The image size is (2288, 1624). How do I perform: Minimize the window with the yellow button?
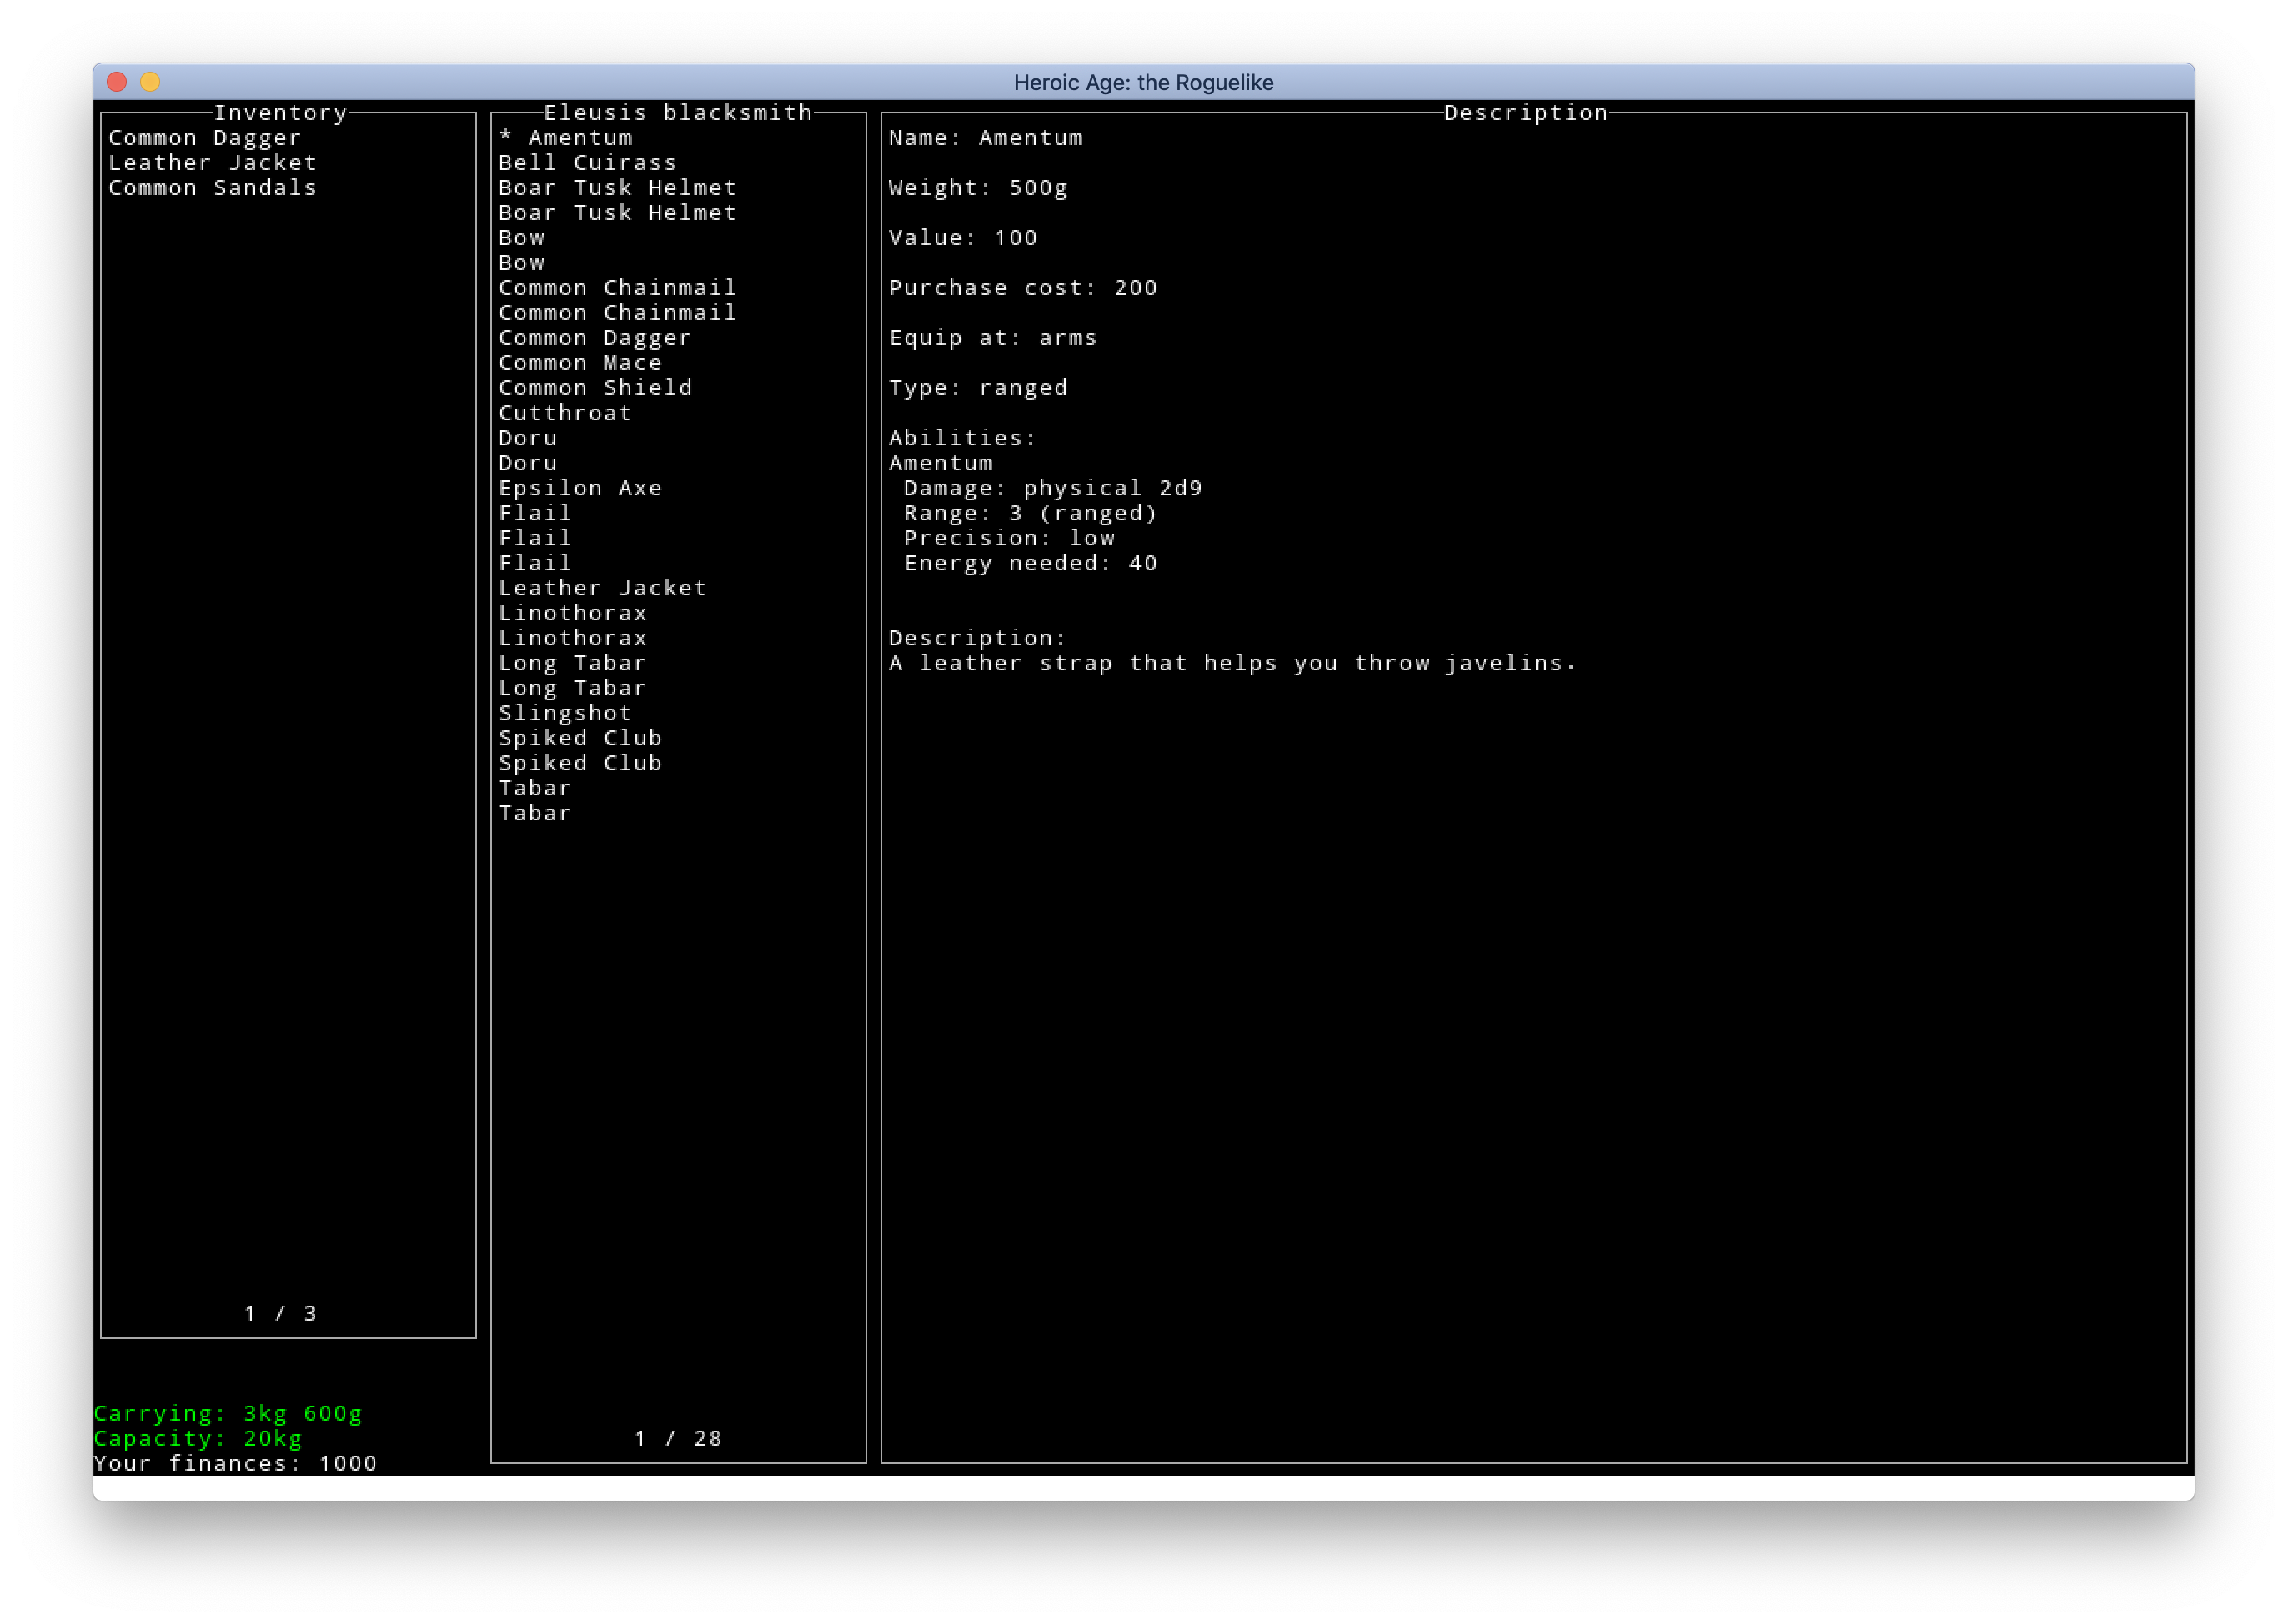(x=150, y=82)
